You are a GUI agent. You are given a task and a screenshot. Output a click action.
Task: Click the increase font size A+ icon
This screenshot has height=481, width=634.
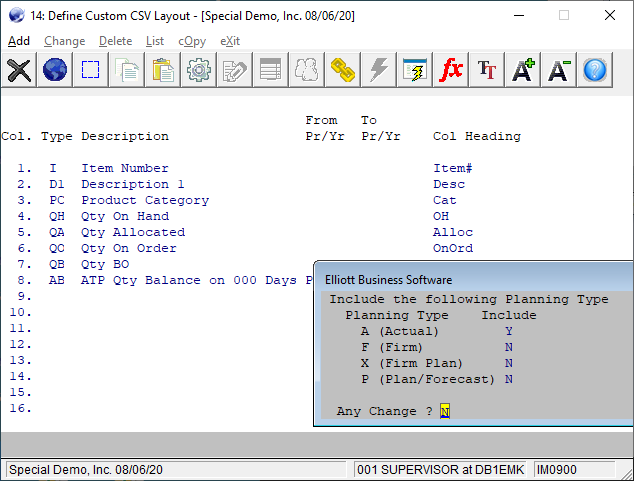(523, 70)
